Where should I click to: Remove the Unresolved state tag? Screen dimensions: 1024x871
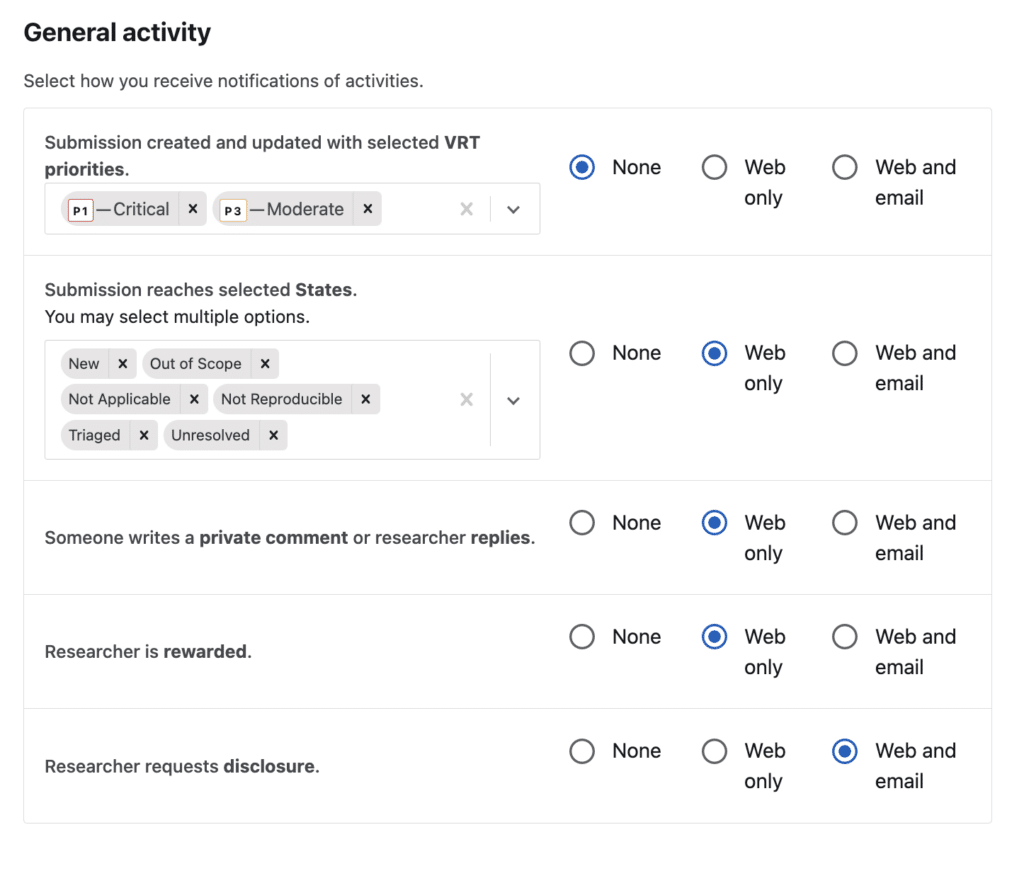pyautogui.click(x=273, y=435)
